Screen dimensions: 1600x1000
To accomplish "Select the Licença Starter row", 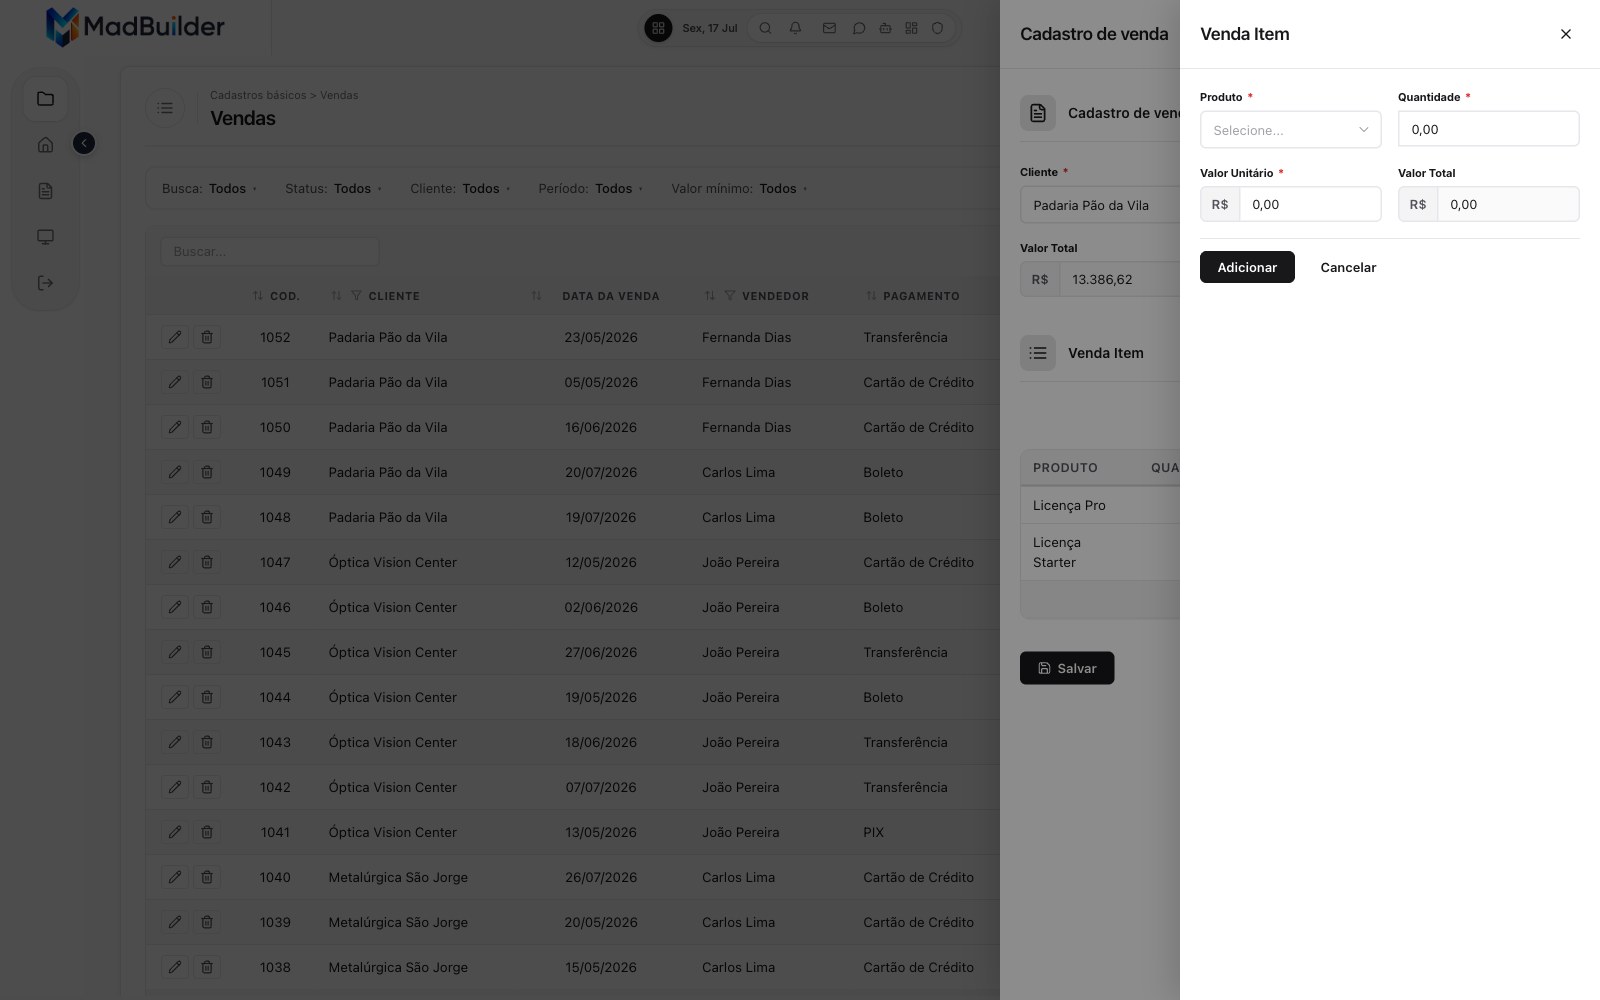I will [1100, 552].
